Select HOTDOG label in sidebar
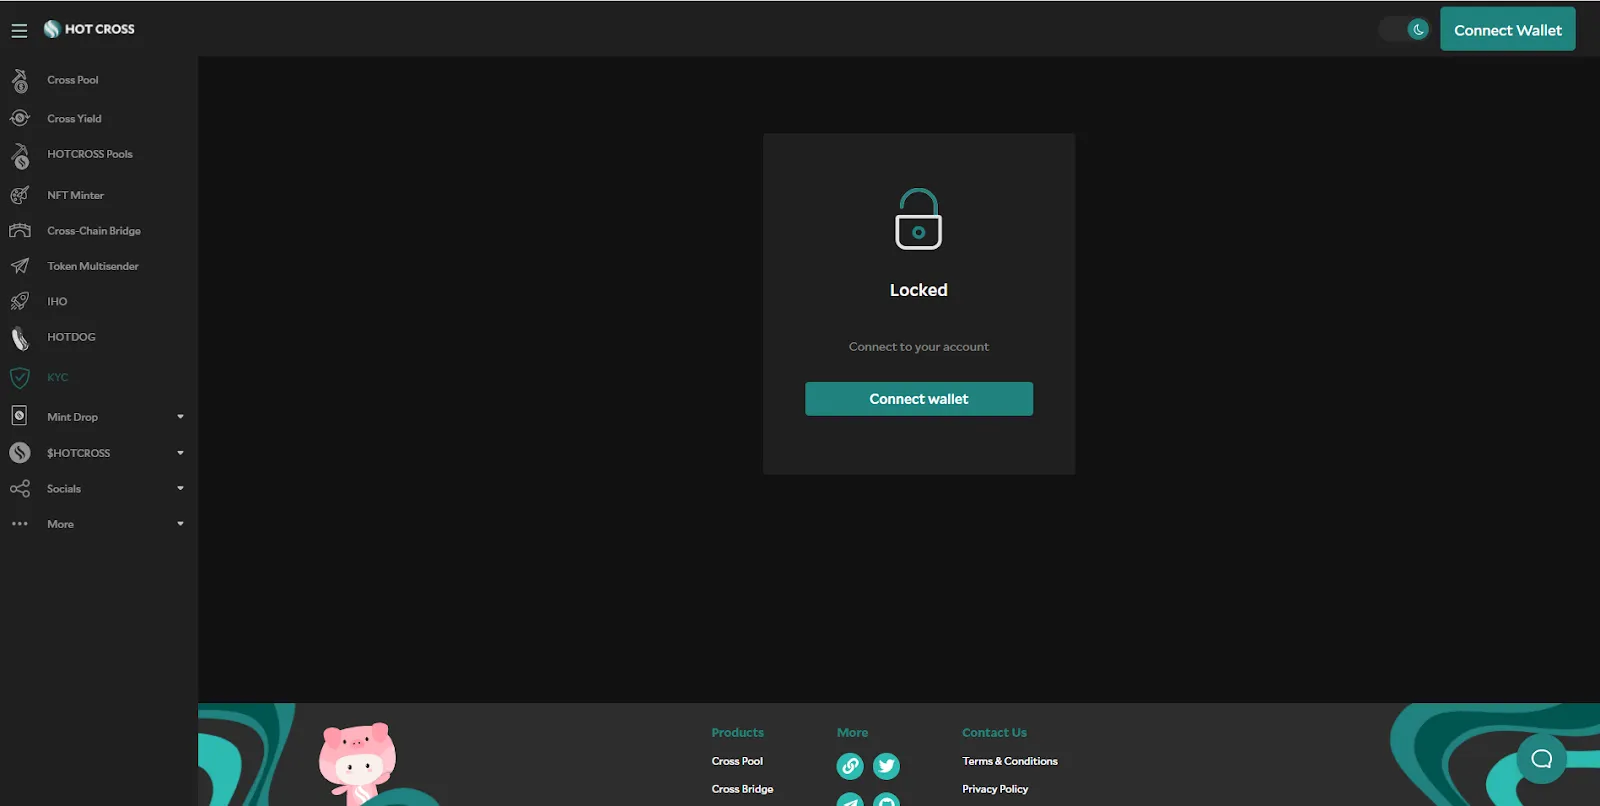Viewport: 1600px width, 806px height. (x=71, y=337)
